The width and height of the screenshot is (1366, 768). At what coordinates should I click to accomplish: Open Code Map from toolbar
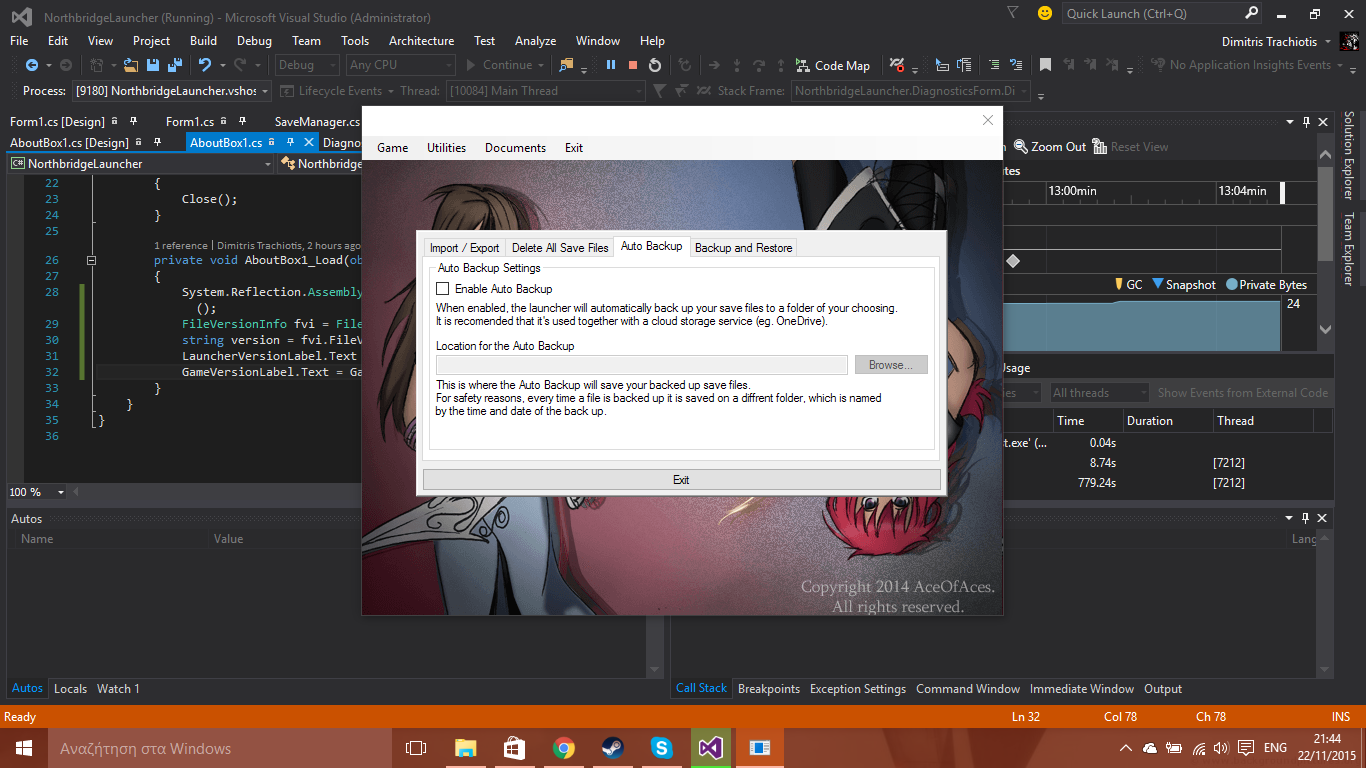tap(832, 65)
